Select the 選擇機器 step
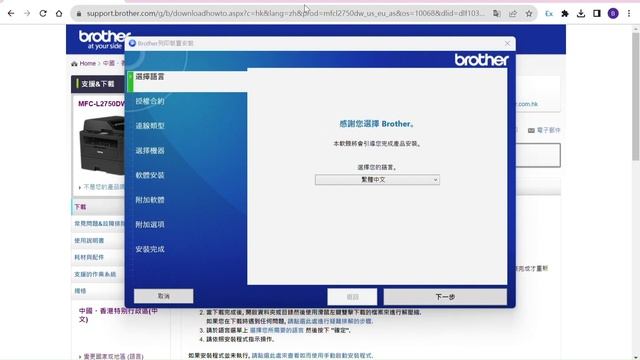 click(150, 151)
